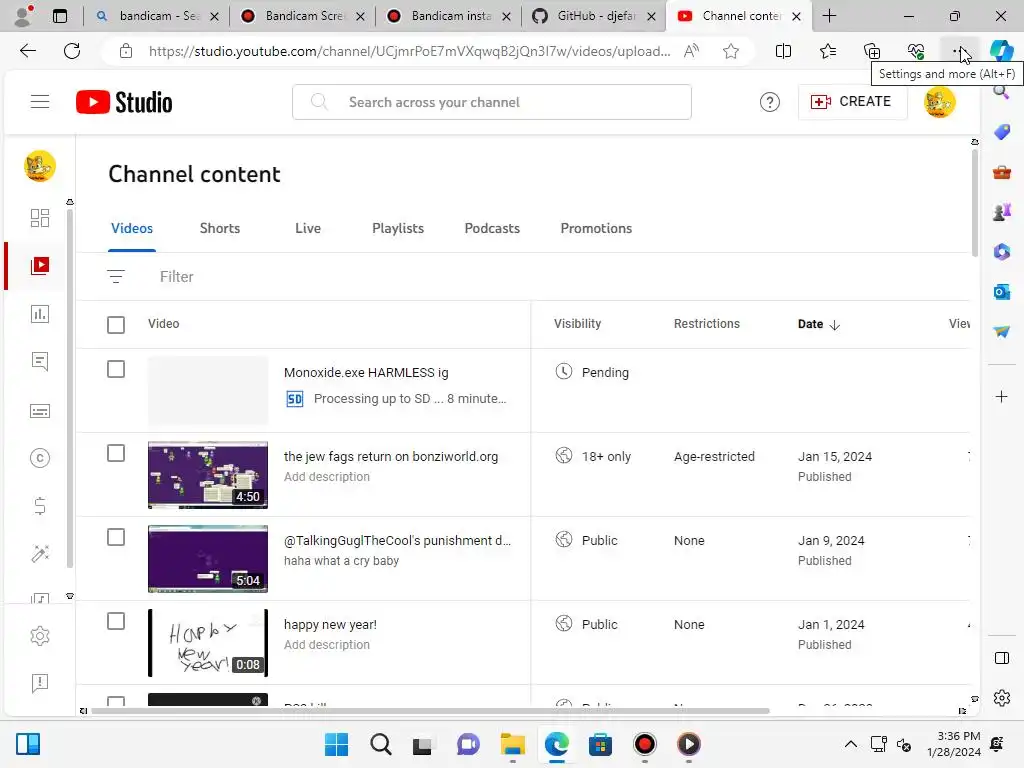Screen dimensions: 1024x768
Task: Open Copyright icon in the sidebar
Action: pos(40,458)
